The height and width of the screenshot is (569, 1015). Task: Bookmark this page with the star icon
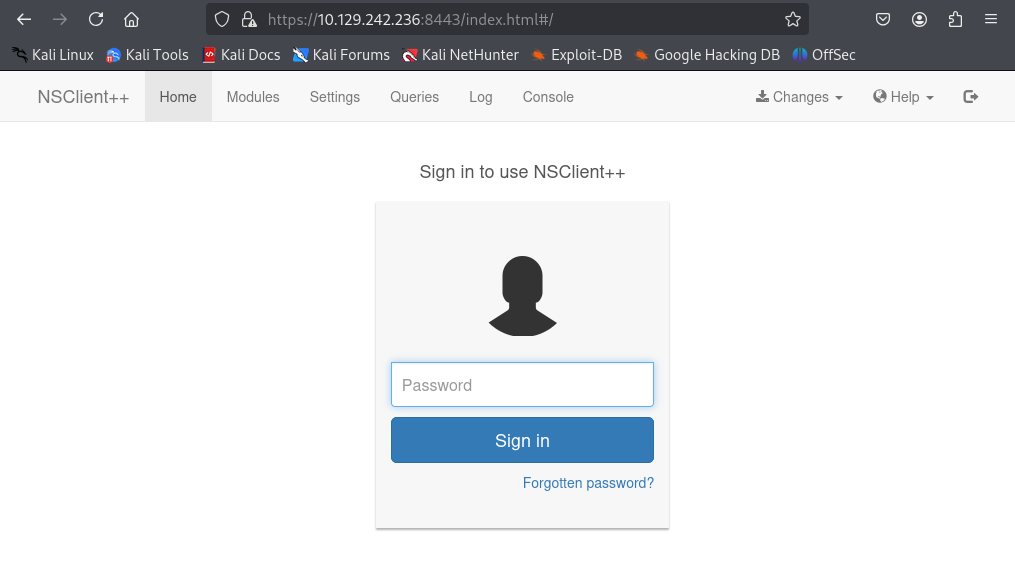point(792,19)
